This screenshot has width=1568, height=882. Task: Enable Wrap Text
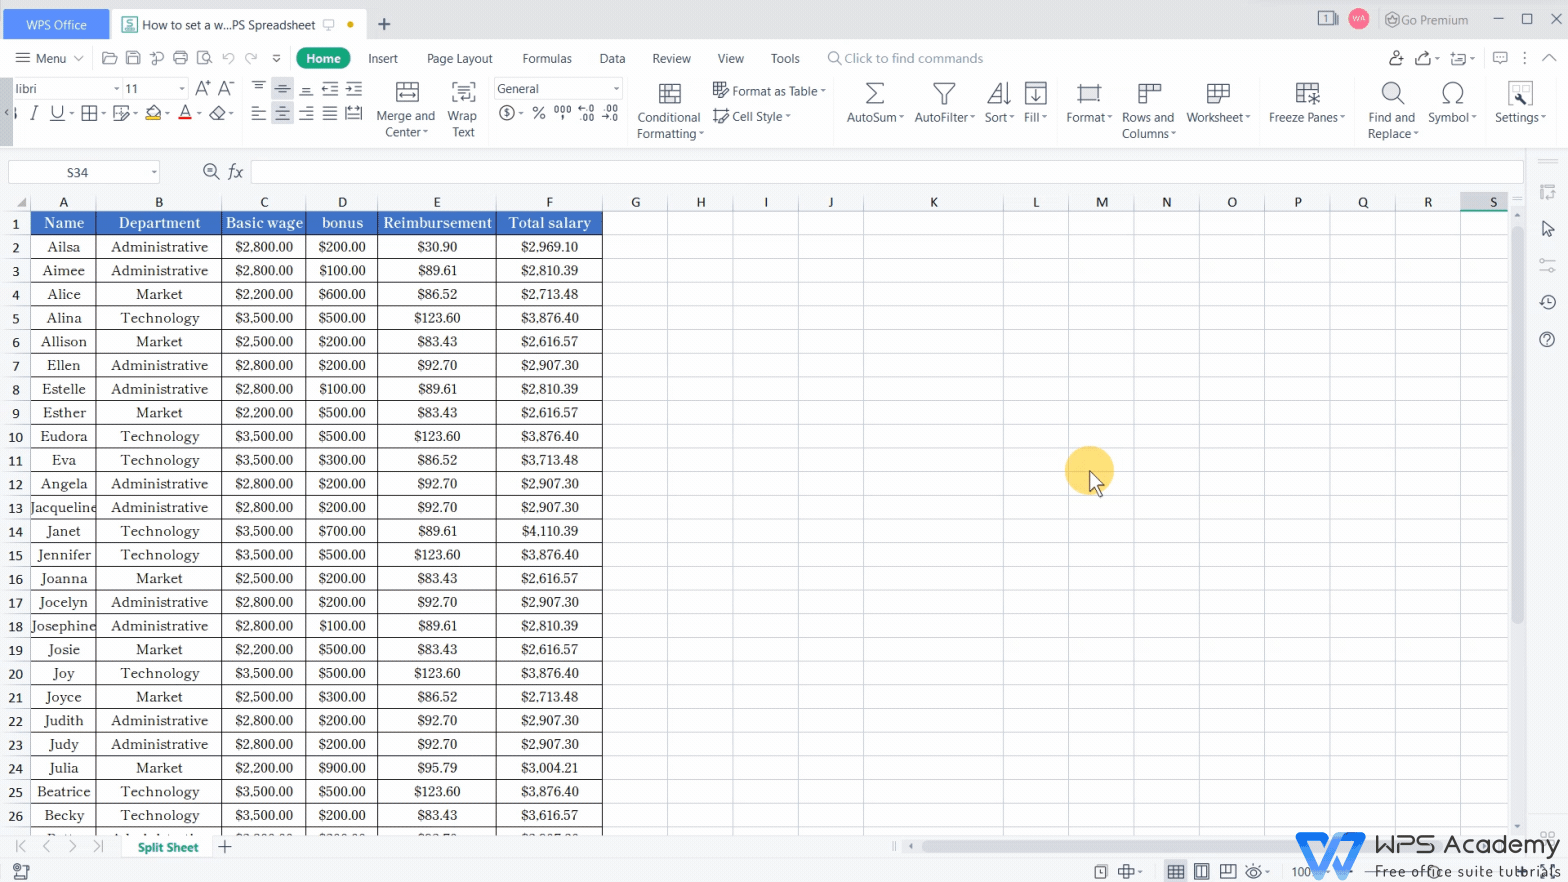click(463, 109)
